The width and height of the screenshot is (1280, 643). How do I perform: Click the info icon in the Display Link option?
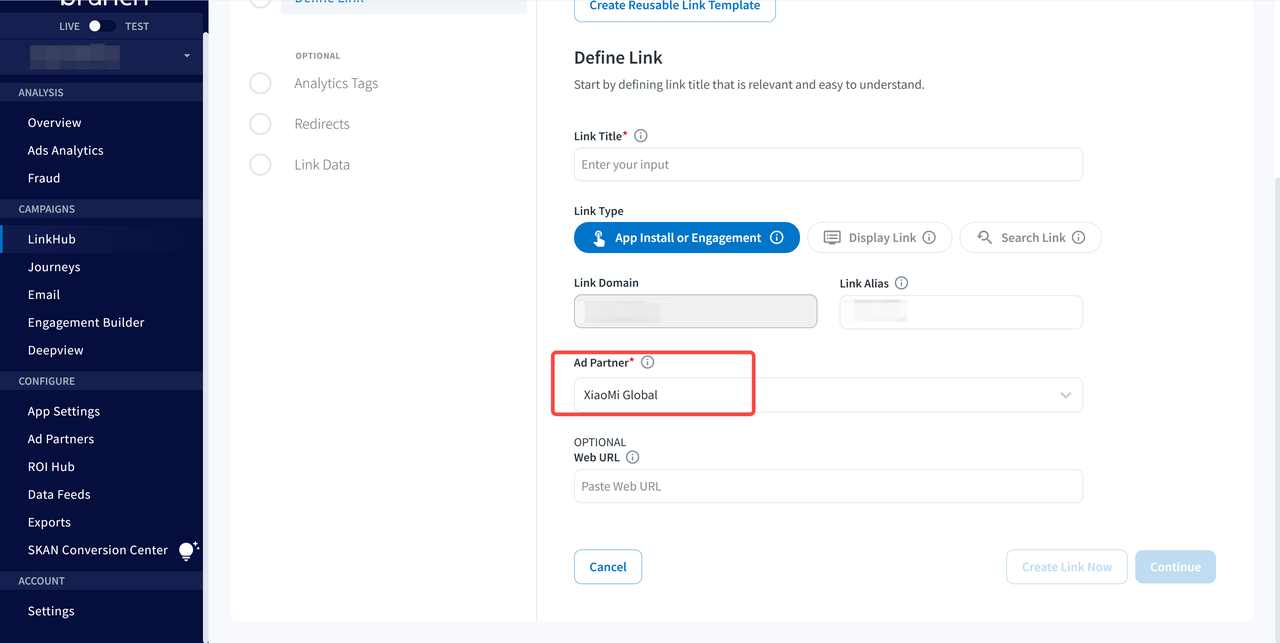coord(929,238)
